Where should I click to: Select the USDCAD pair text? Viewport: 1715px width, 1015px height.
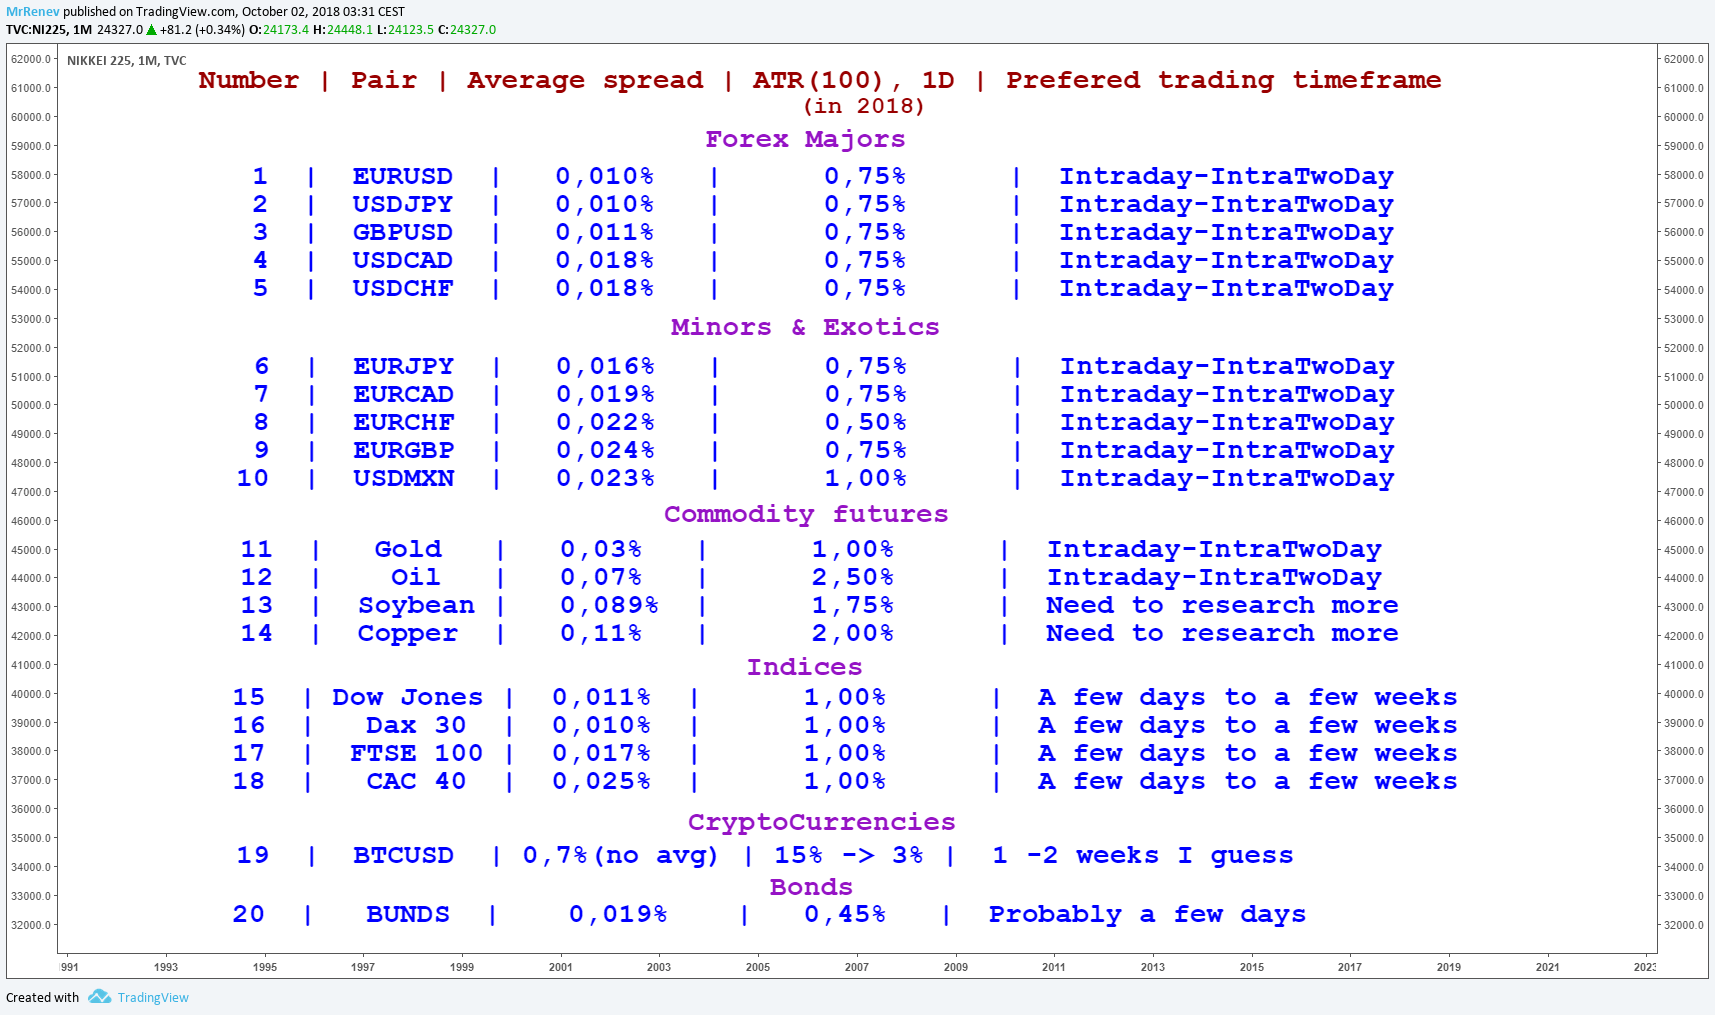[x=403, y=260]
